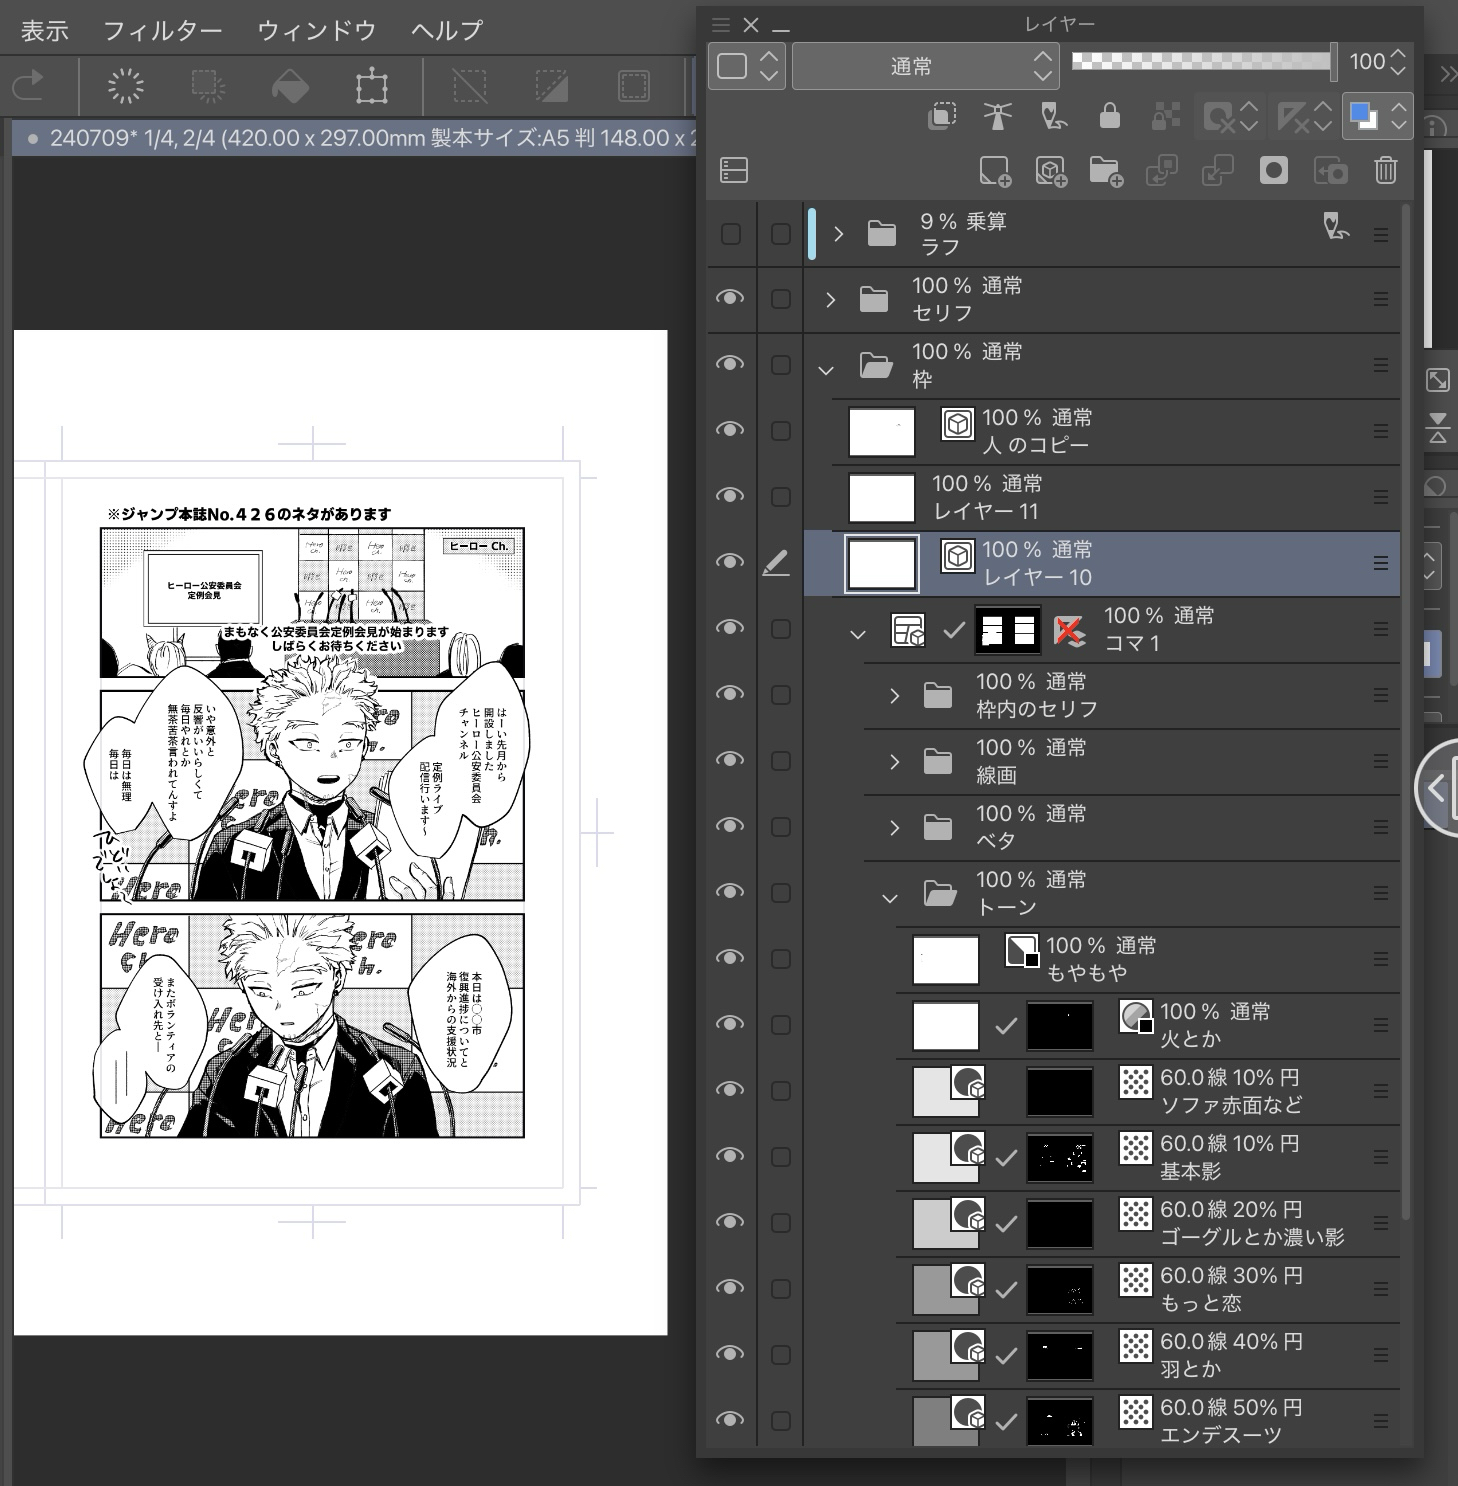
Task: Click the create layer mask icon
Action: coord(1273,171)
